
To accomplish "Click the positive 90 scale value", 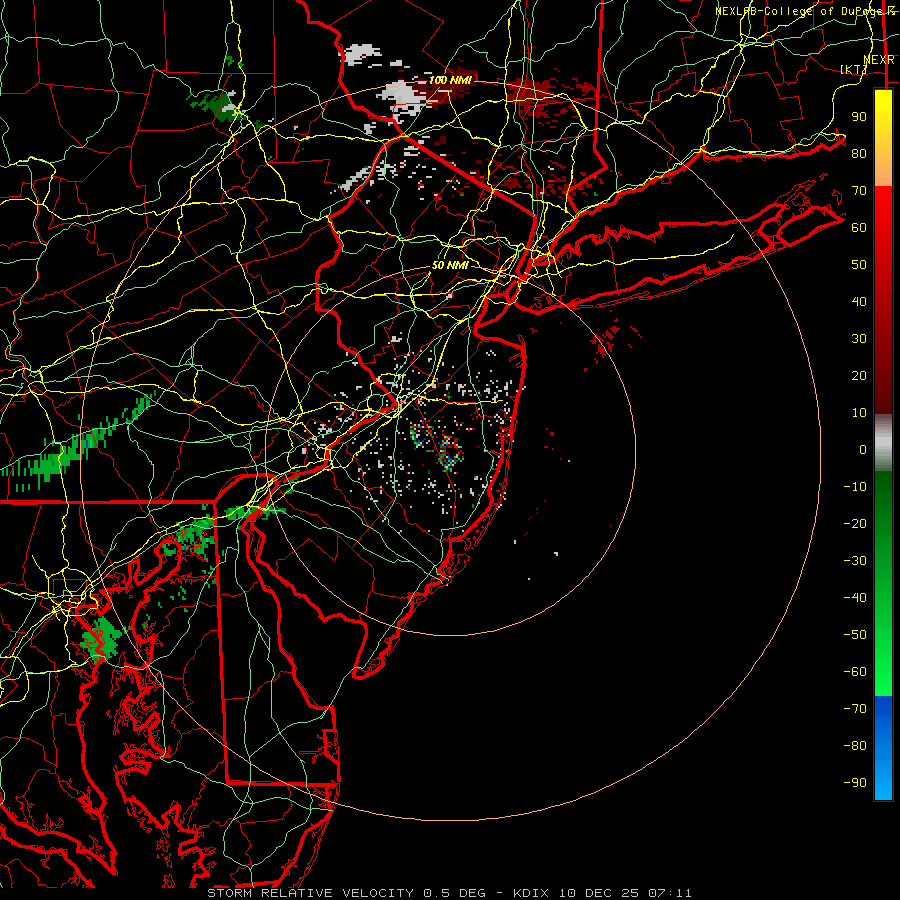I will [x=859, y=117].
